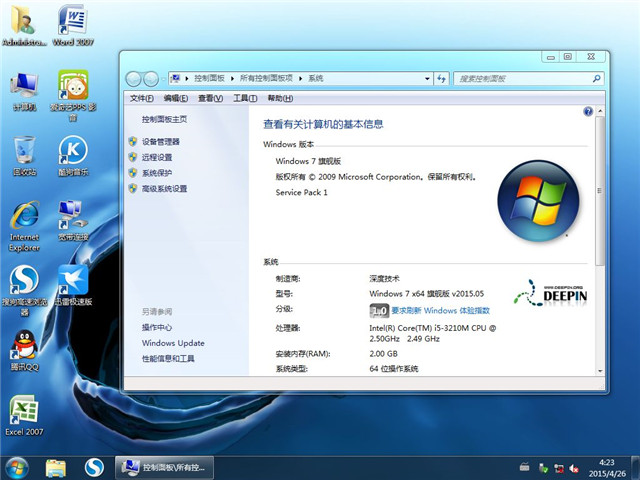The image size is (640, 480).
Task: Open the taskbar clock showing 4:23
Action: [607, 468]
